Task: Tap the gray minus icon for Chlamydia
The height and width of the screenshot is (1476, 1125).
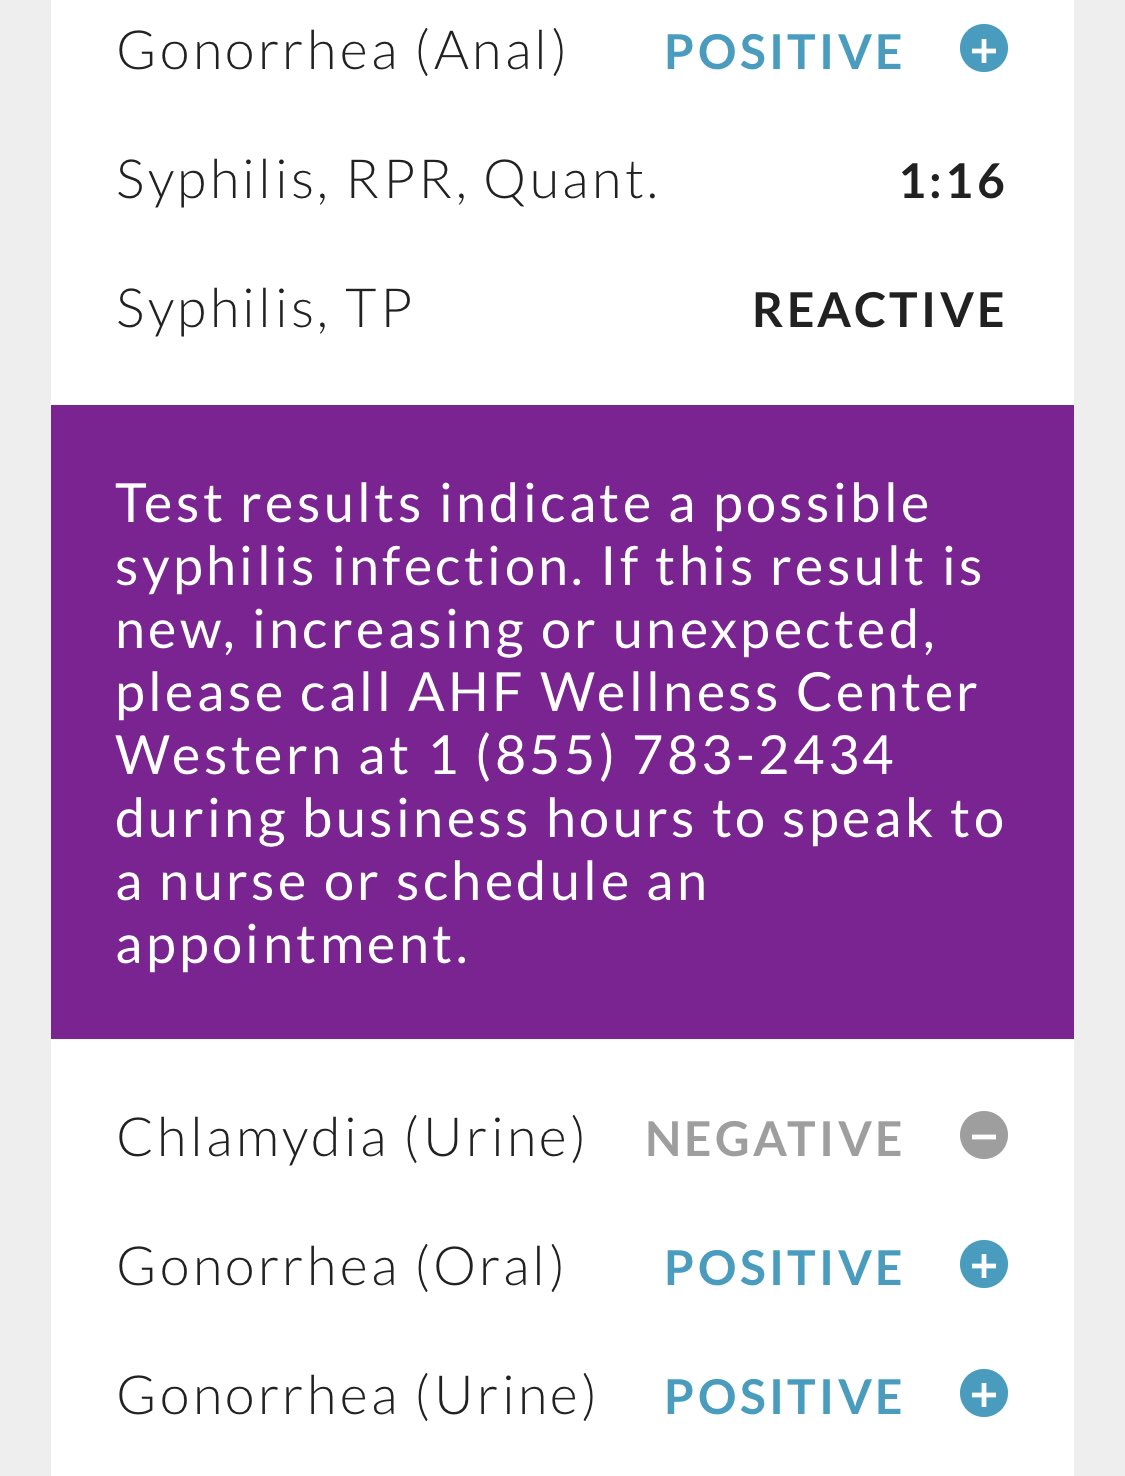Action: [983, 1136]
